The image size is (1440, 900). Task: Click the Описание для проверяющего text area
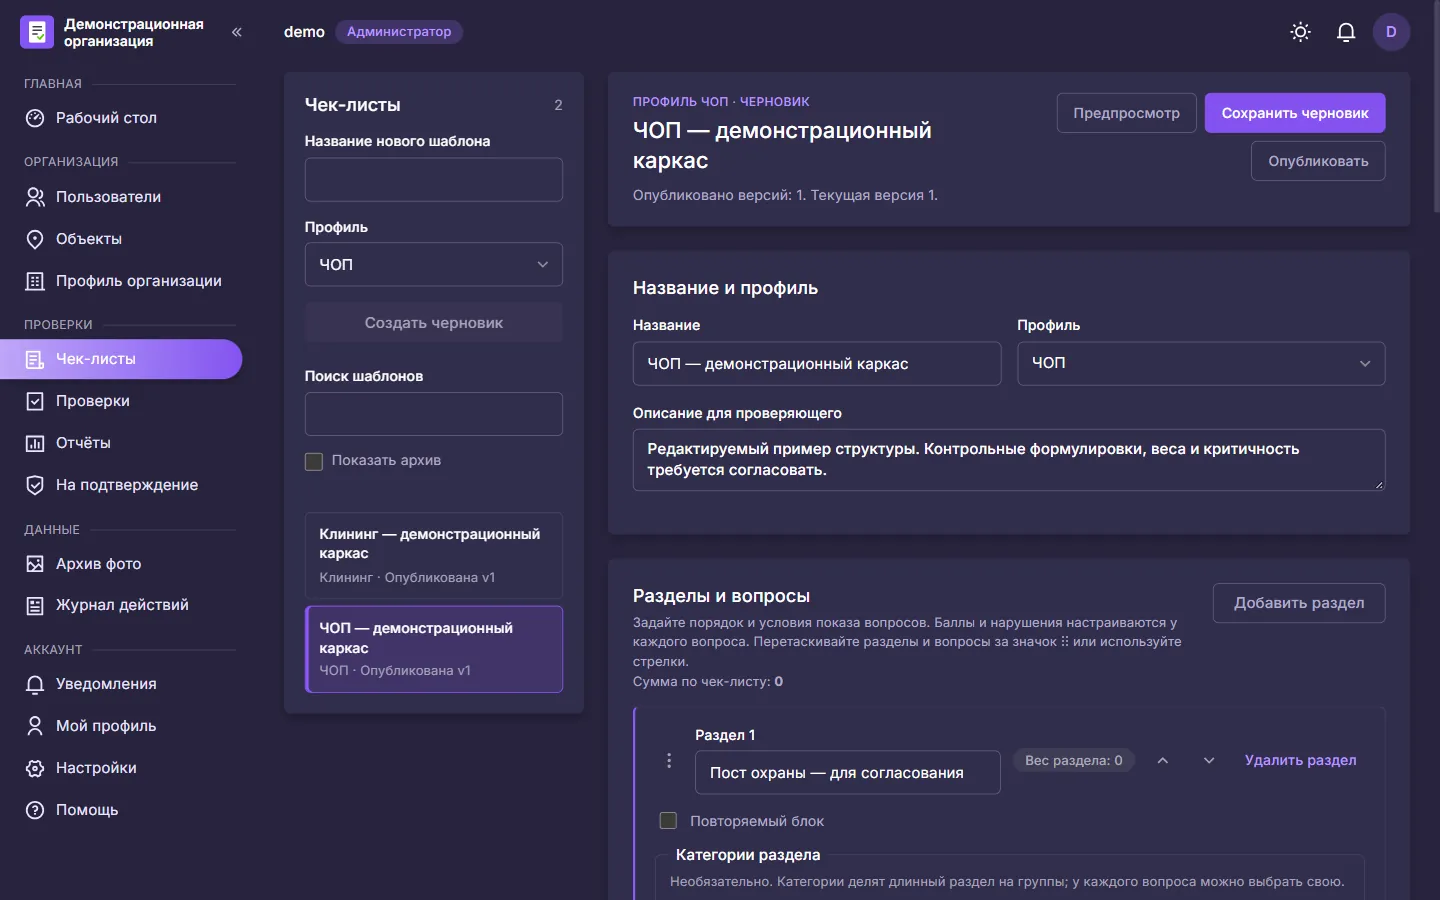(x=1009, y=460)
